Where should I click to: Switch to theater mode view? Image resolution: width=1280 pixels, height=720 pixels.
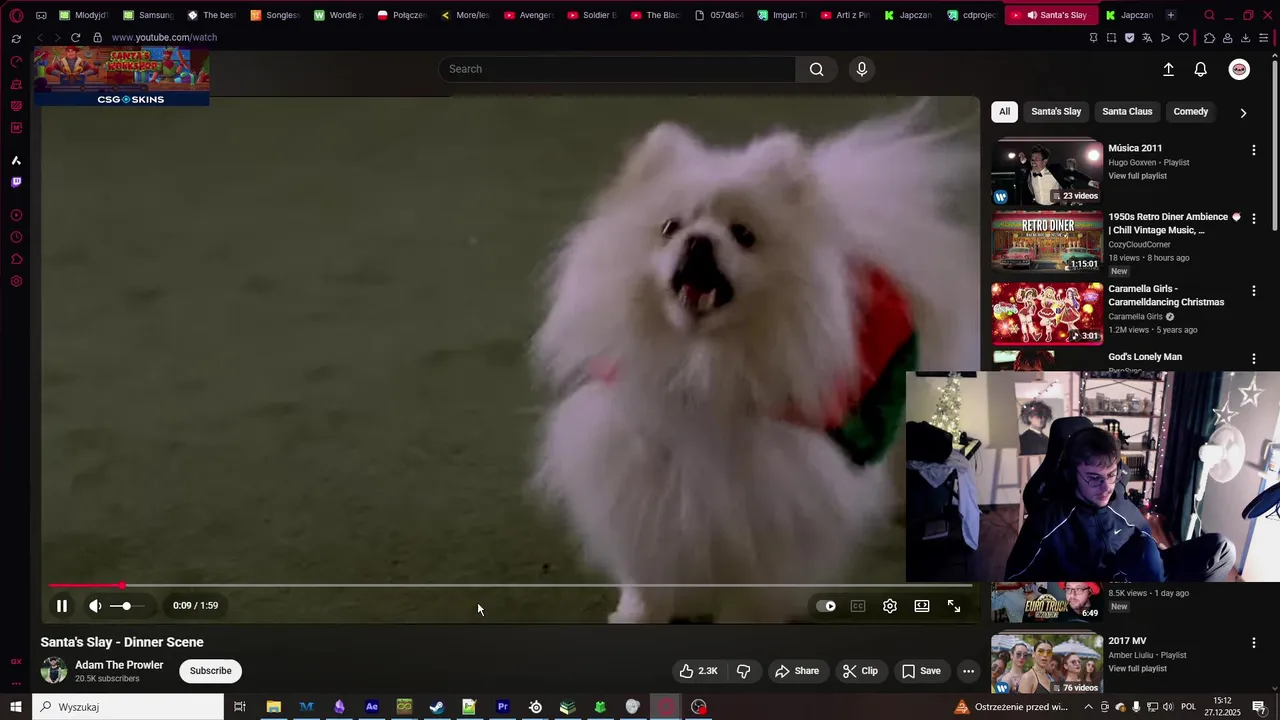(x=922, y=606)
